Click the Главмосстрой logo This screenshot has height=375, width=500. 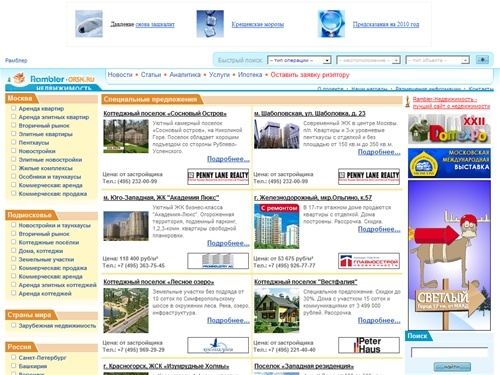(369, 261)
